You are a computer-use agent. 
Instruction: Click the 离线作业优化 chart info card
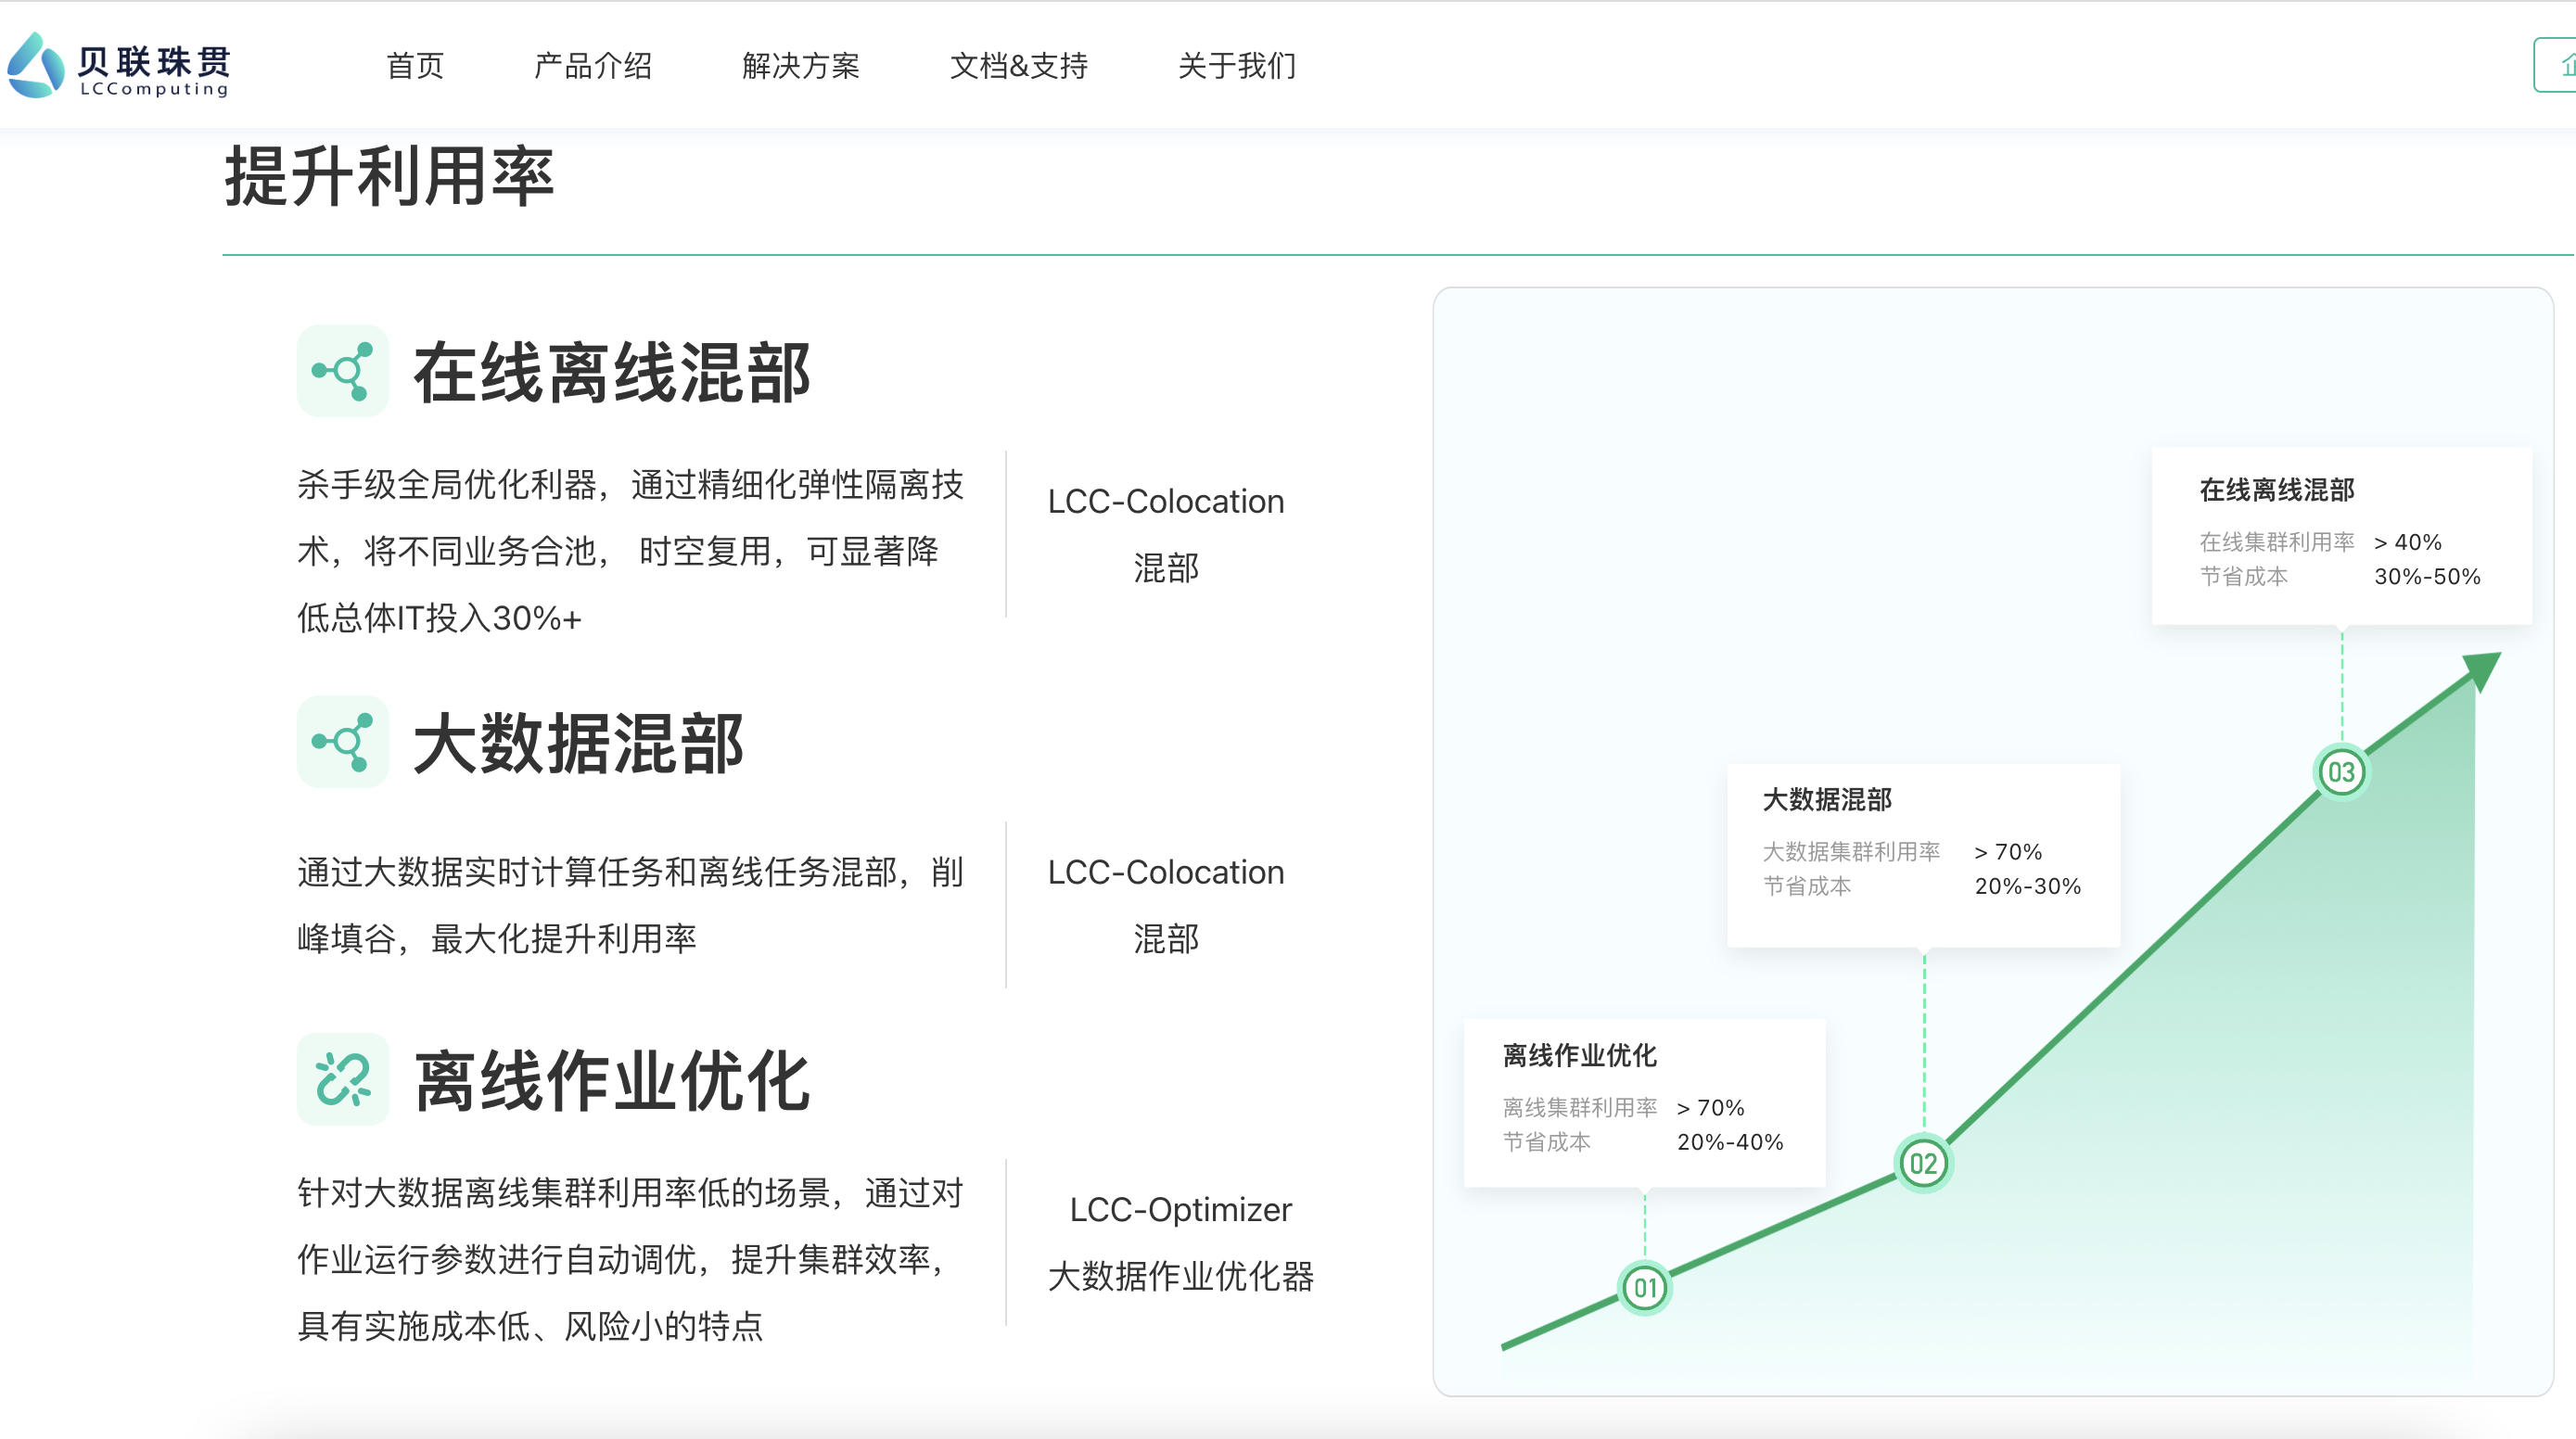1643,1102
